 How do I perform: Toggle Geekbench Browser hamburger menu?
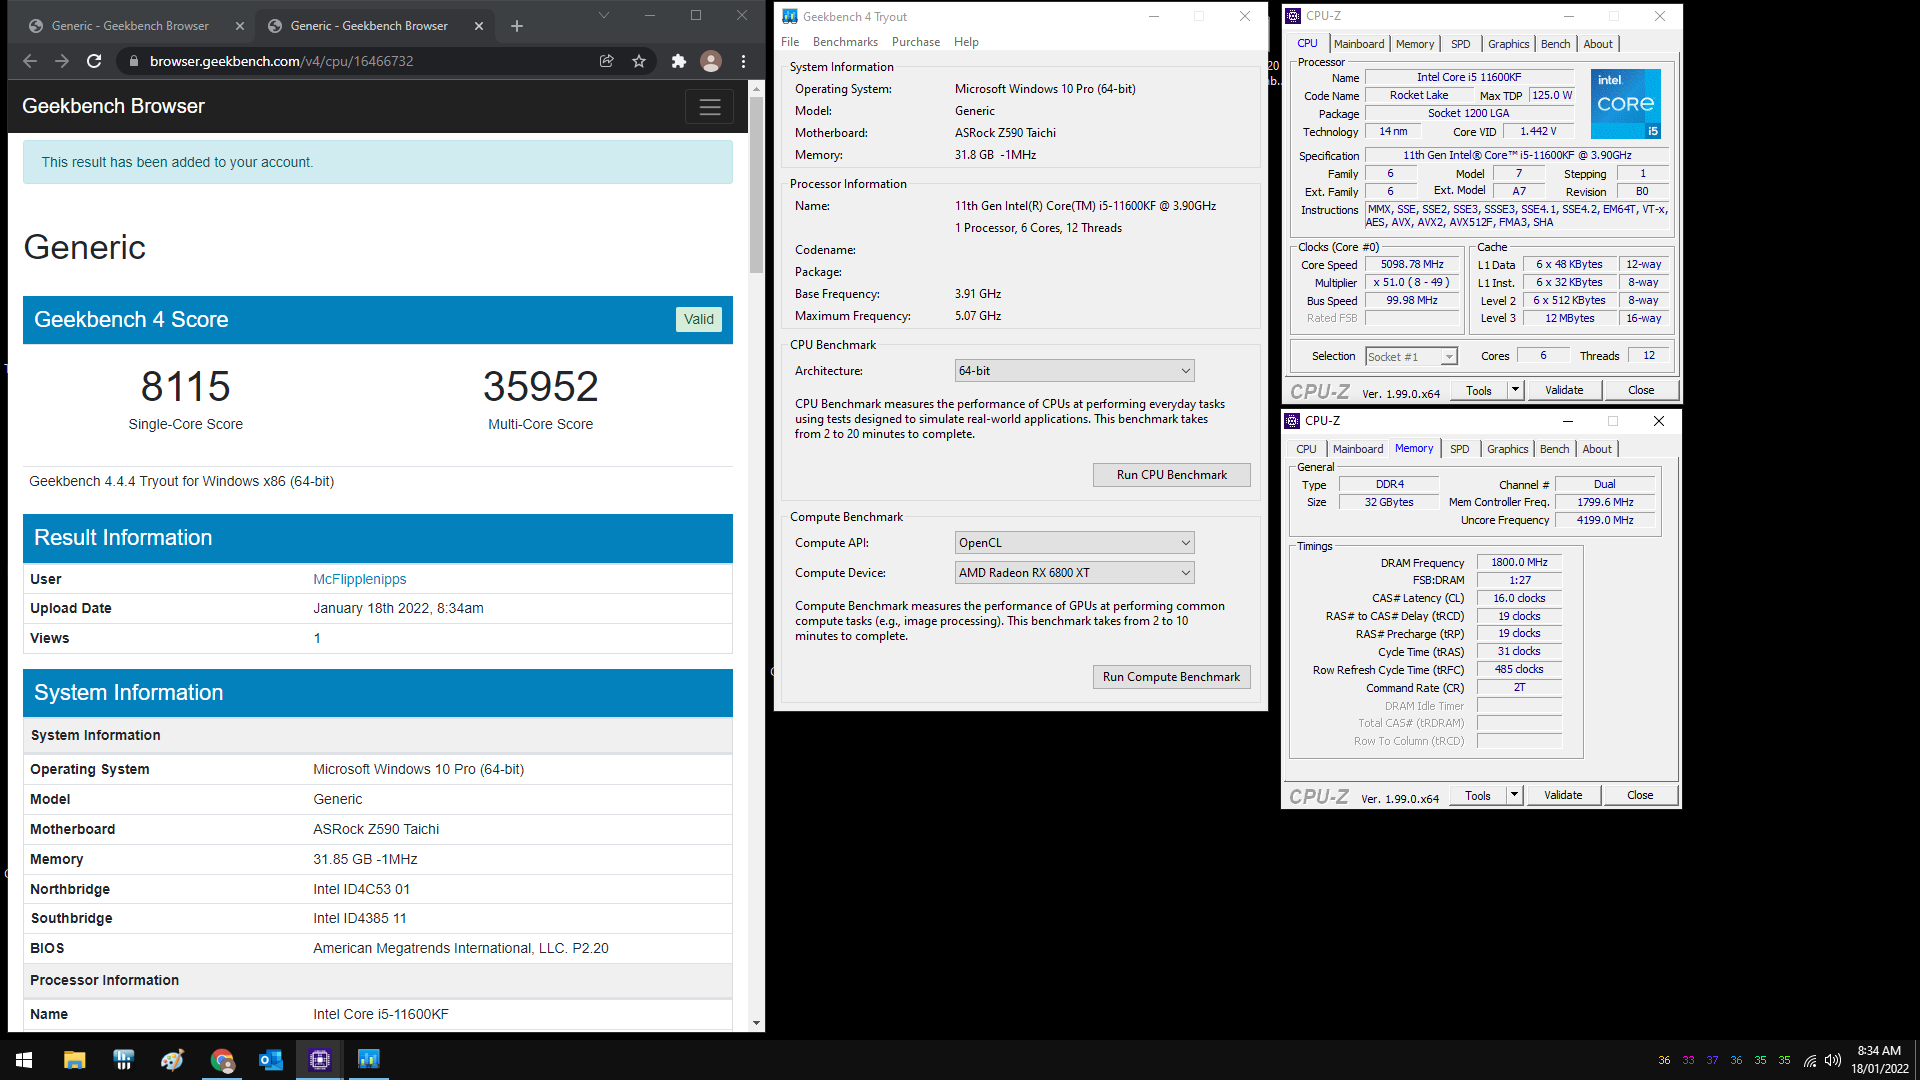click(710, 107)
